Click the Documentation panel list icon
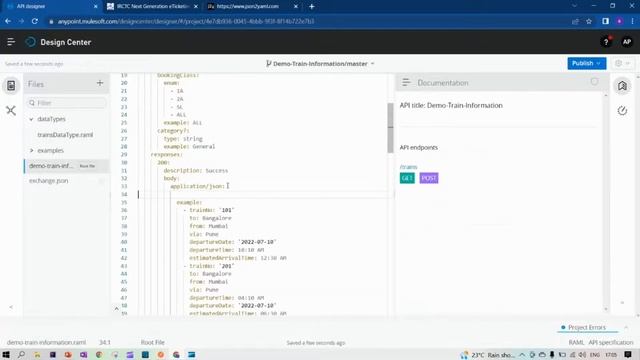640x360 pixels. [x=406, y=82]
